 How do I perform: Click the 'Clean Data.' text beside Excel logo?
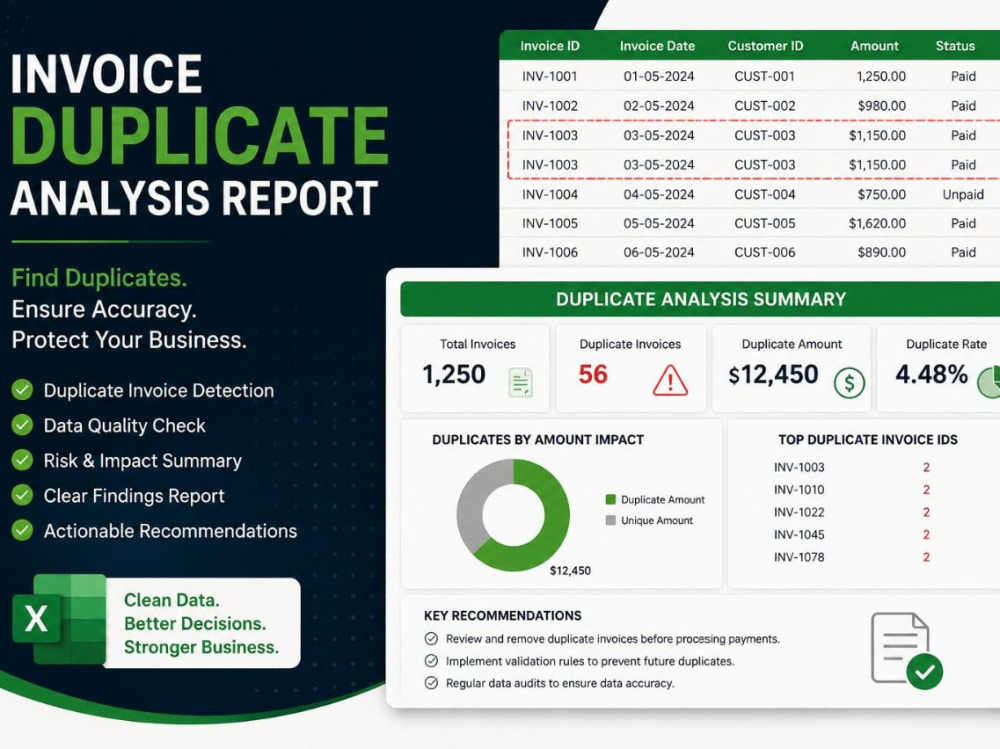tap(172, 600)
